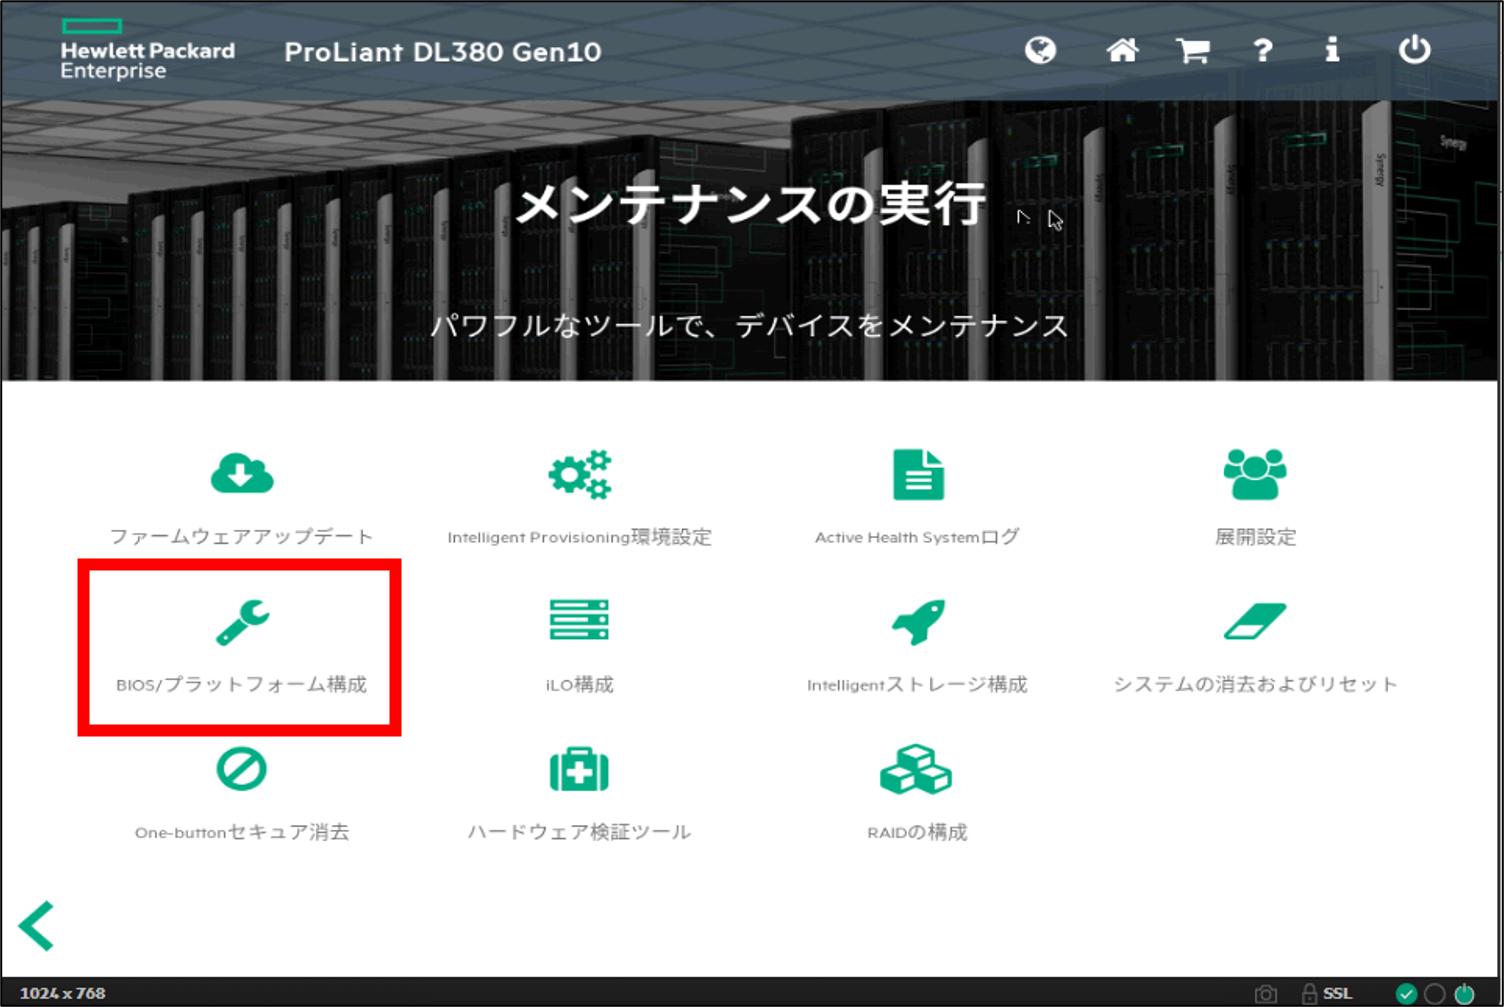Open iLO configuration server icon
Viewport: 1504px width, 1007px height.
pyautogui.click(x=579, y=620)
